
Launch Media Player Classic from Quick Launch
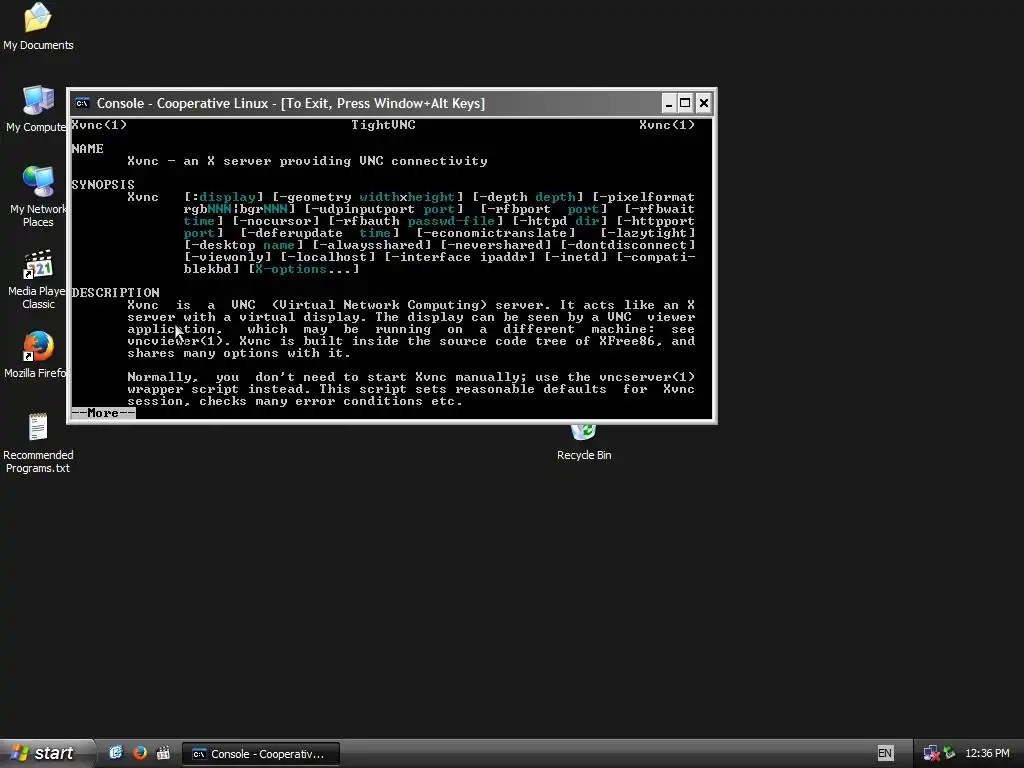tap(163, 753)
